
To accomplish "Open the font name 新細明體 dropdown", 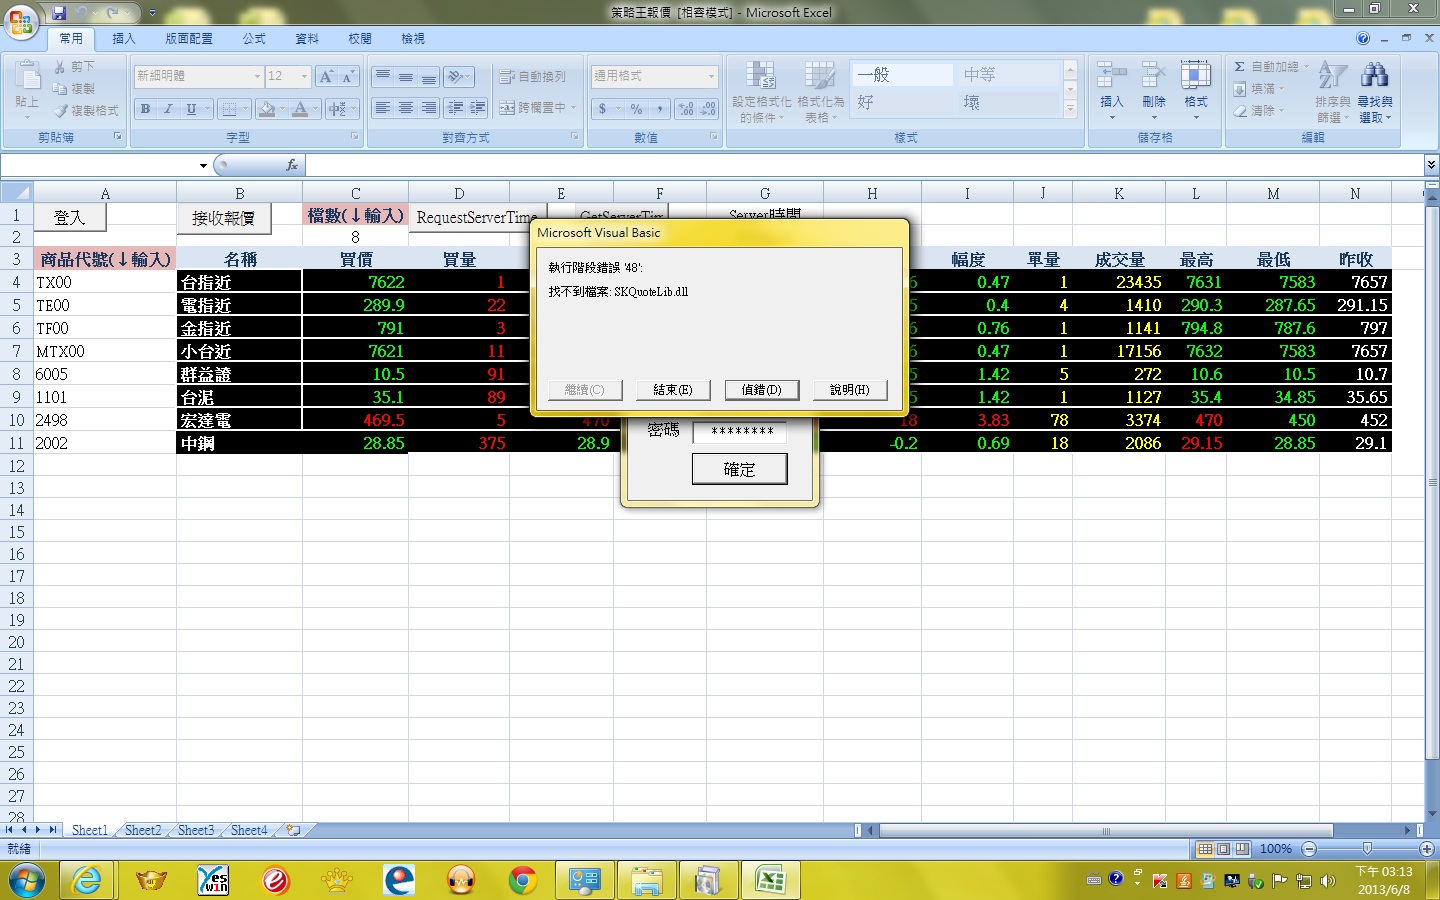I will 257,77.
